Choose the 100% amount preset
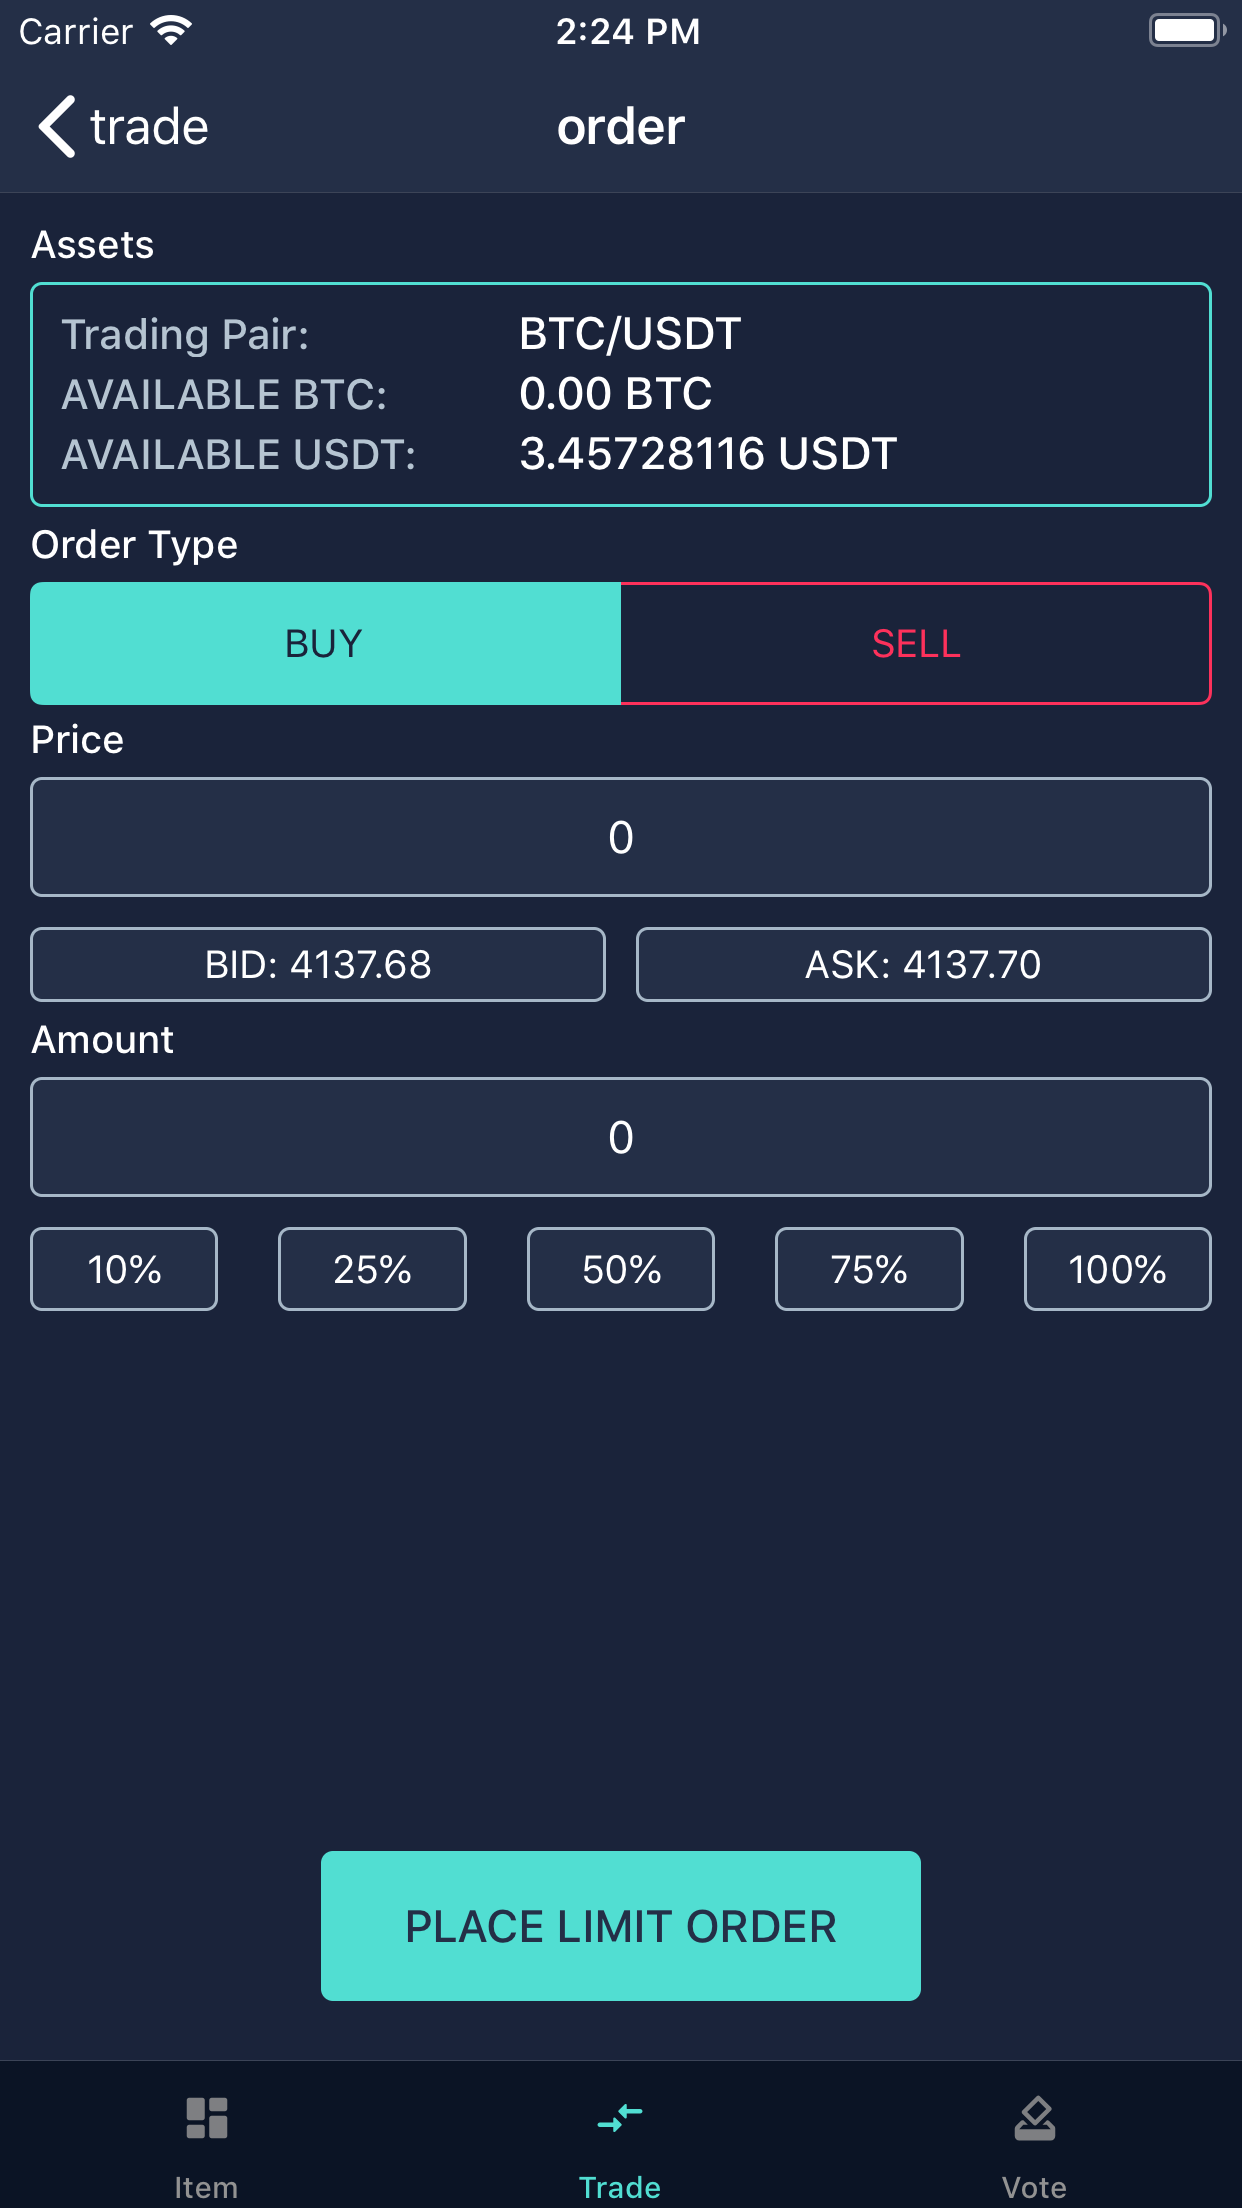This screenshot has width=1242, height=2208. coord(1117,1269)
